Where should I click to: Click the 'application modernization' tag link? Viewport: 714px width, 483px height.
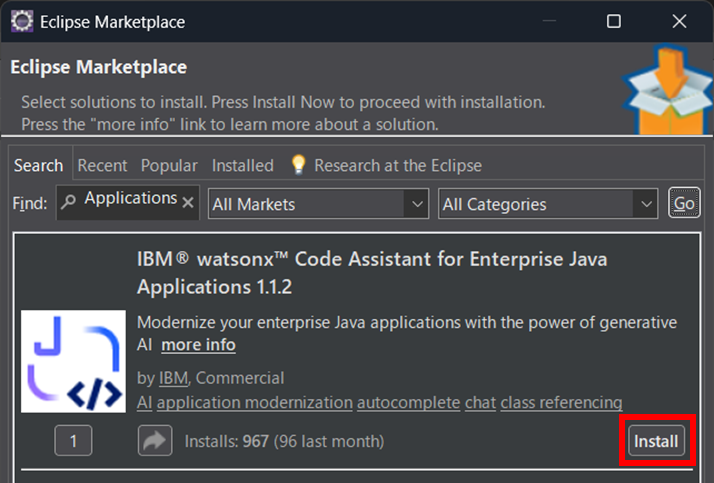(x=255, y=402)
